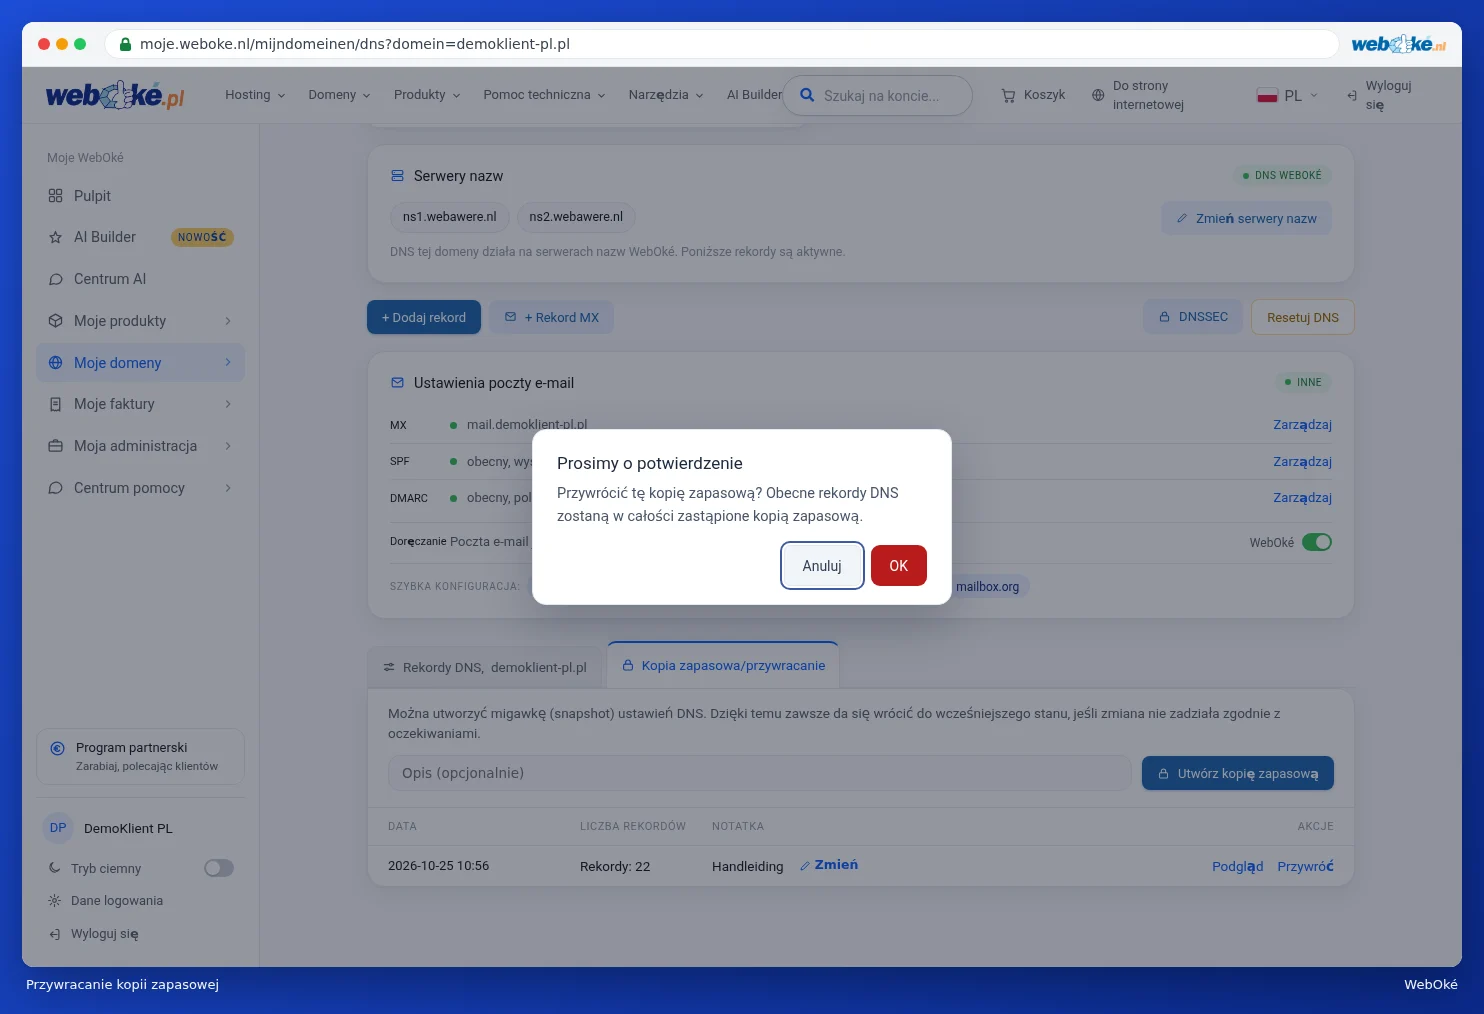Expand the Narzędzia menu
Image resolution: width=1484 pixels, height=1014 pixels.
(666, 95)
